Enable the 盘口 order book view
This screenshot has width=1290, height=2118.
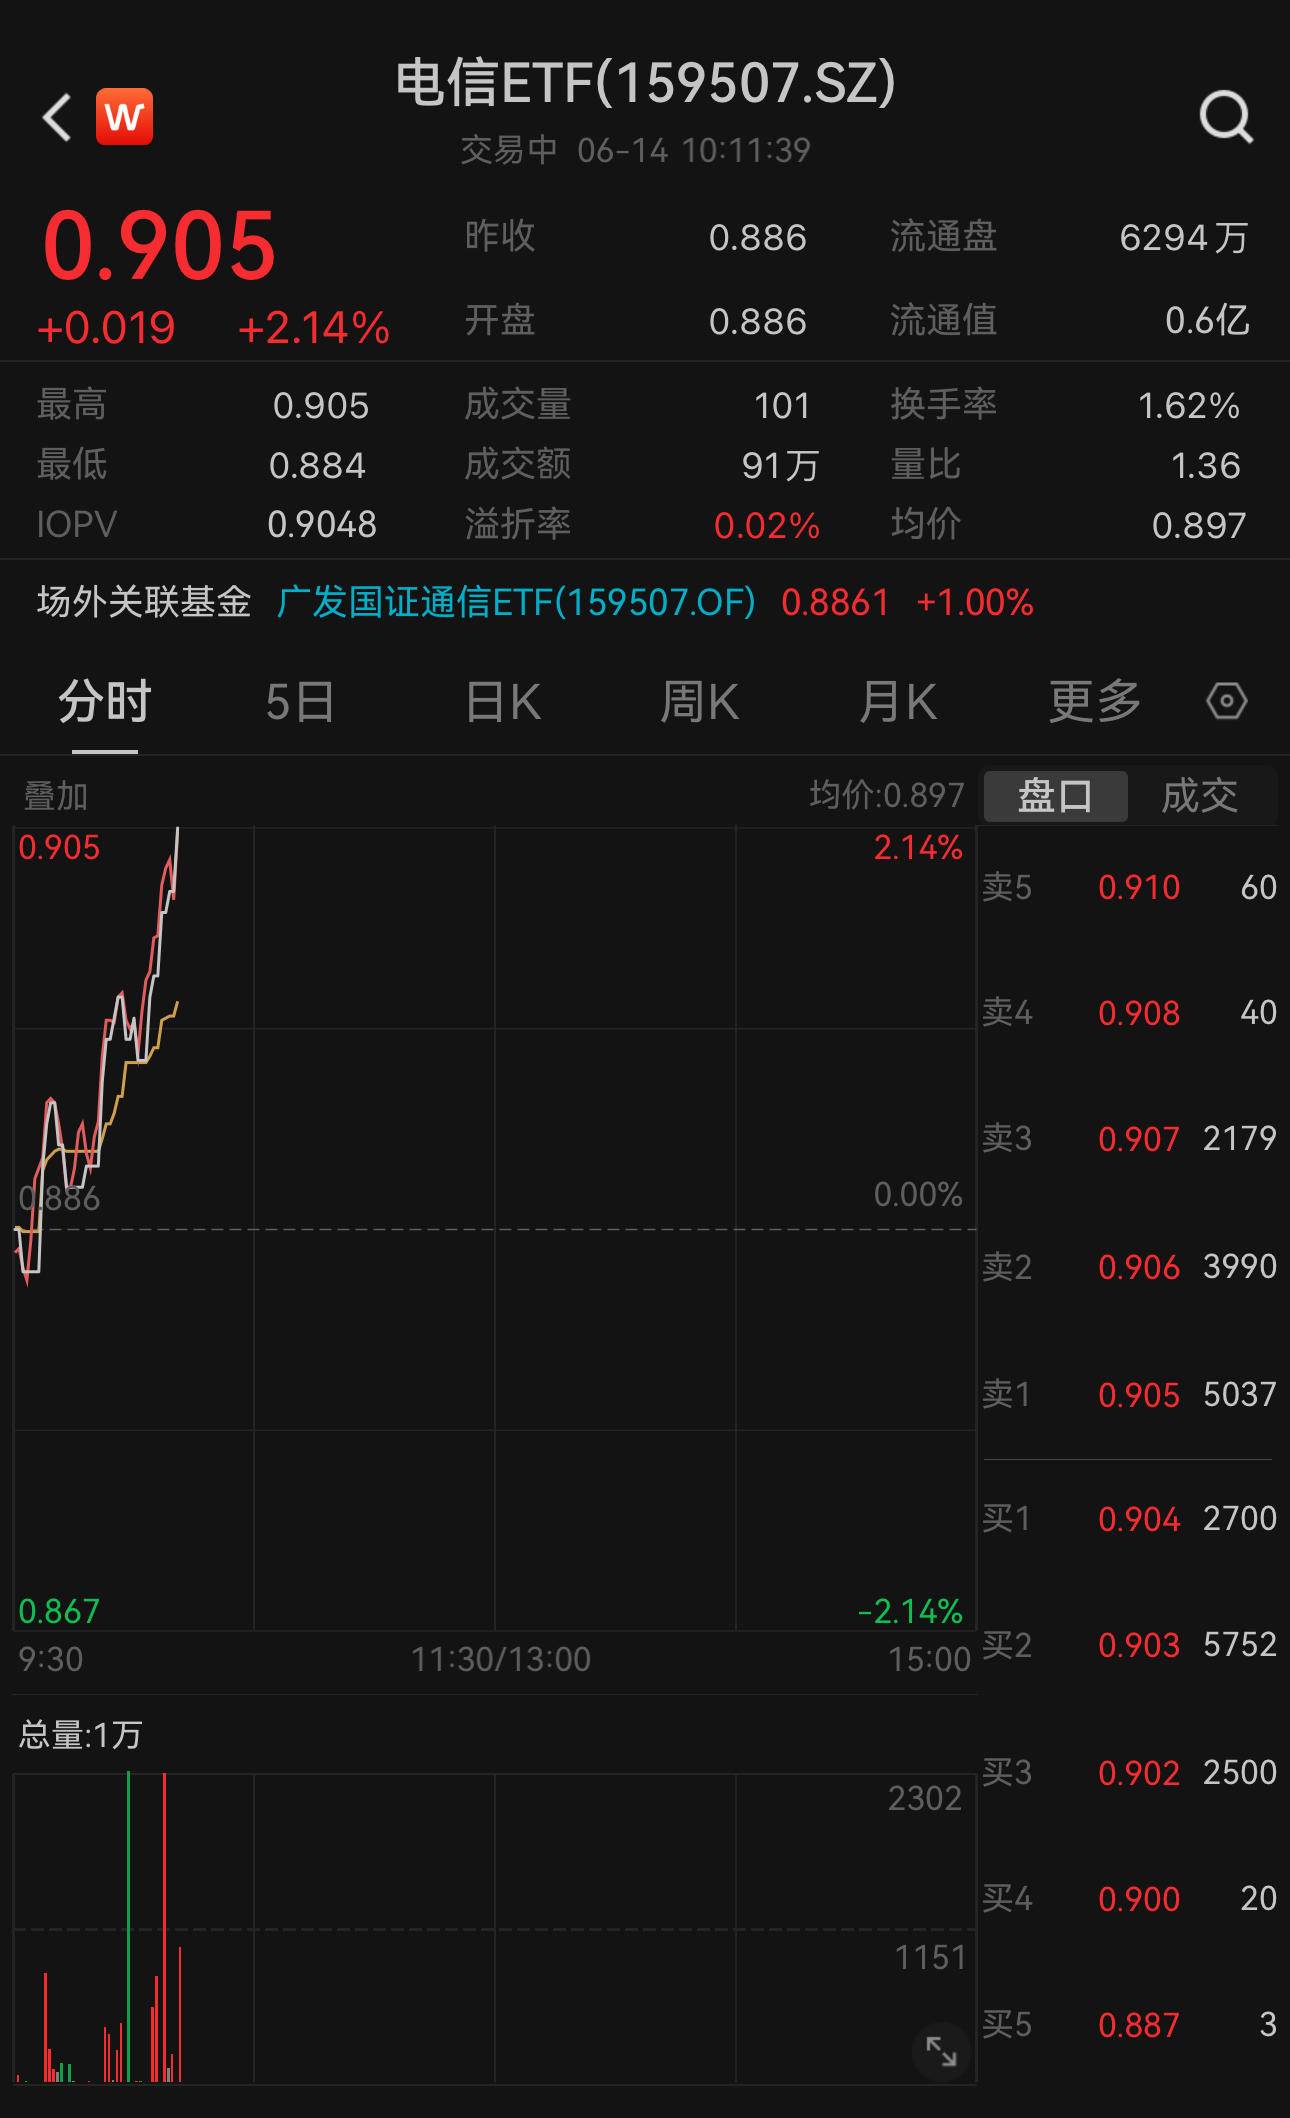(1055, 795)
